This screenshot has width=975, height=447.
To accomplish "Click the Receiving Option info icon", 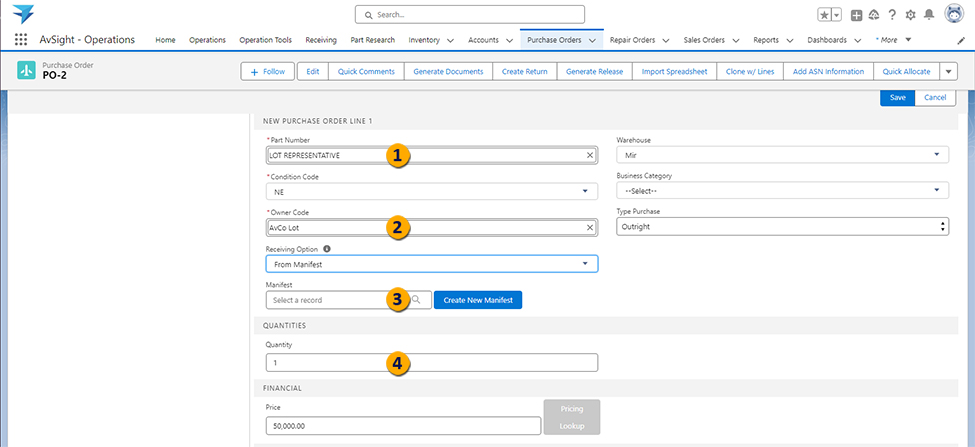I will coord(327,249).
